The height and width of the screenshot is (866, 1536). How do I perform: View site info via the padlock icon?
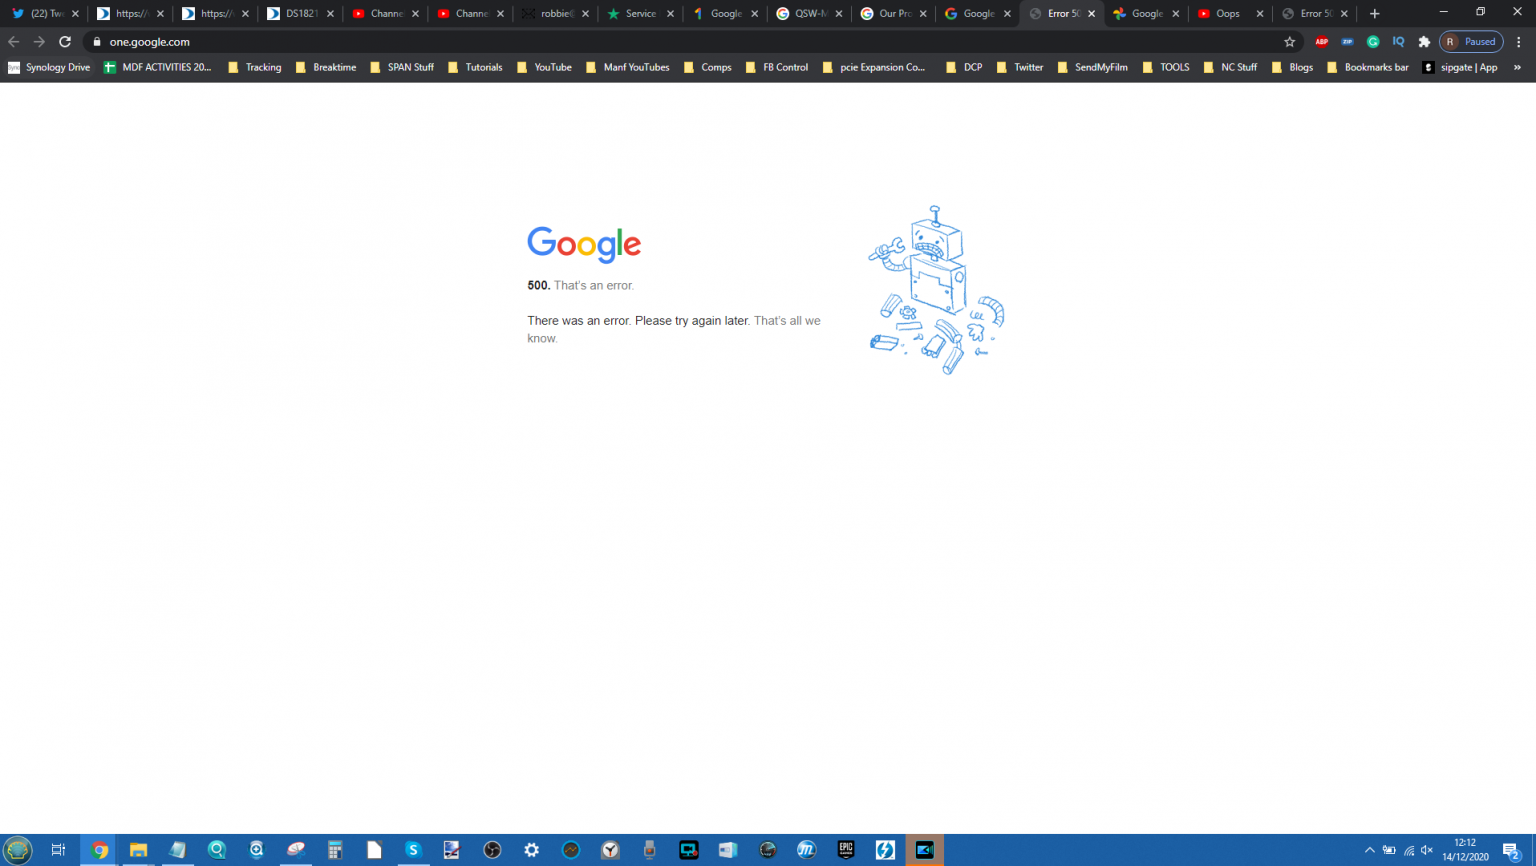click(97, 42)
